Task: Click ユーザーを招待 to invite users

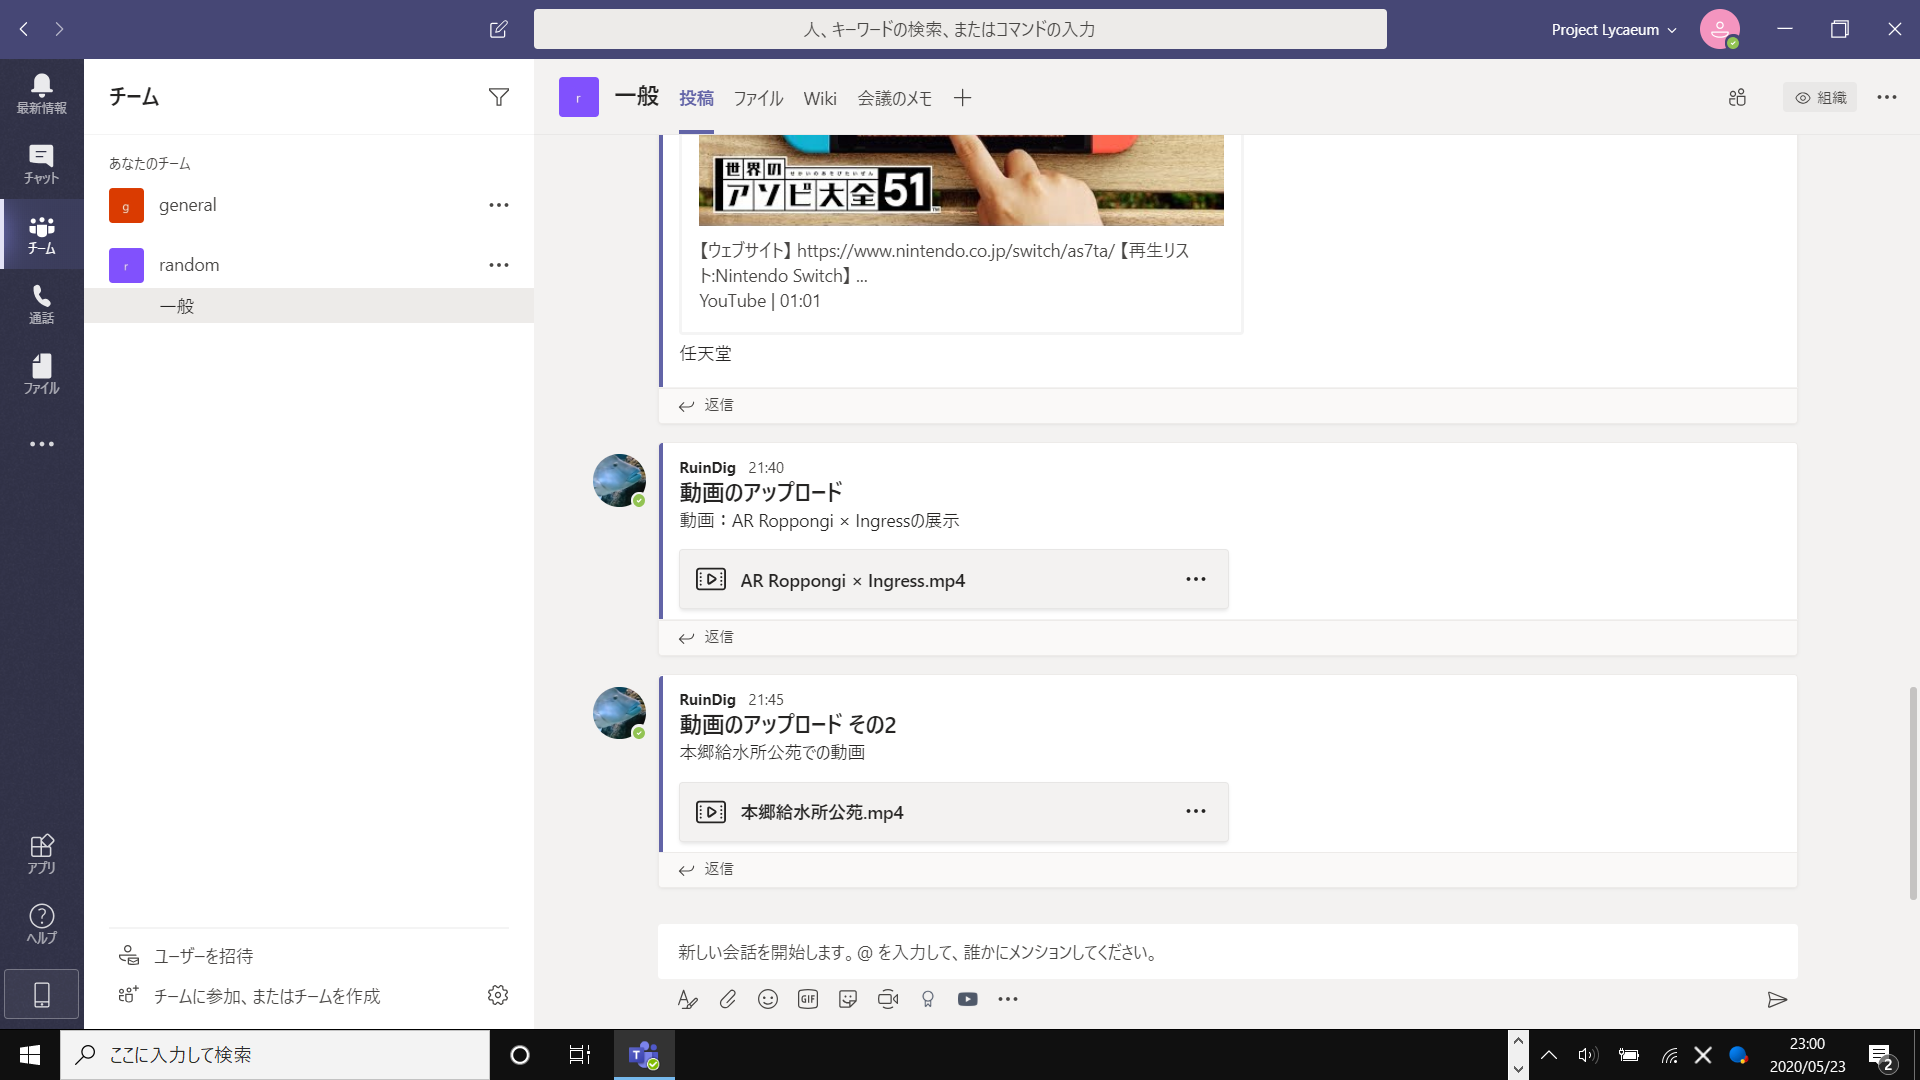Action: [201, 956]
